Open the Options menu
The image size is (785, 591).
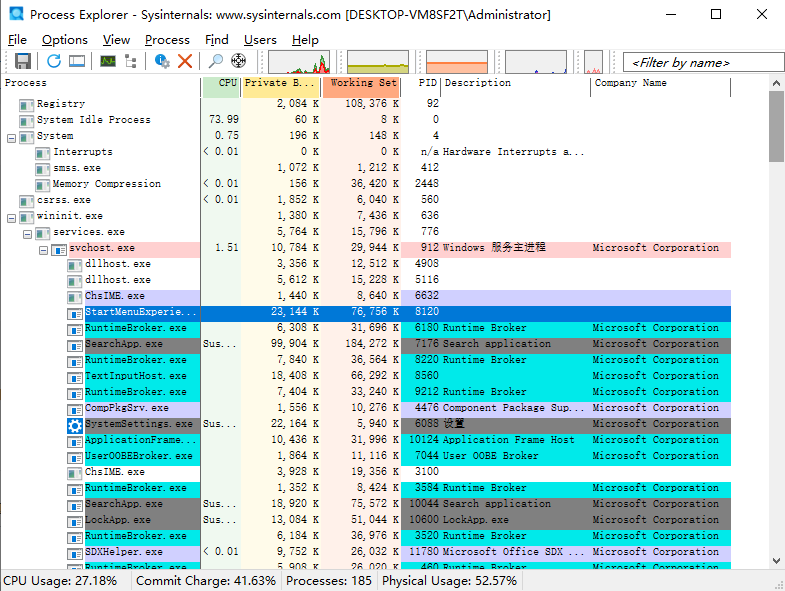click(x=65, y=40)
